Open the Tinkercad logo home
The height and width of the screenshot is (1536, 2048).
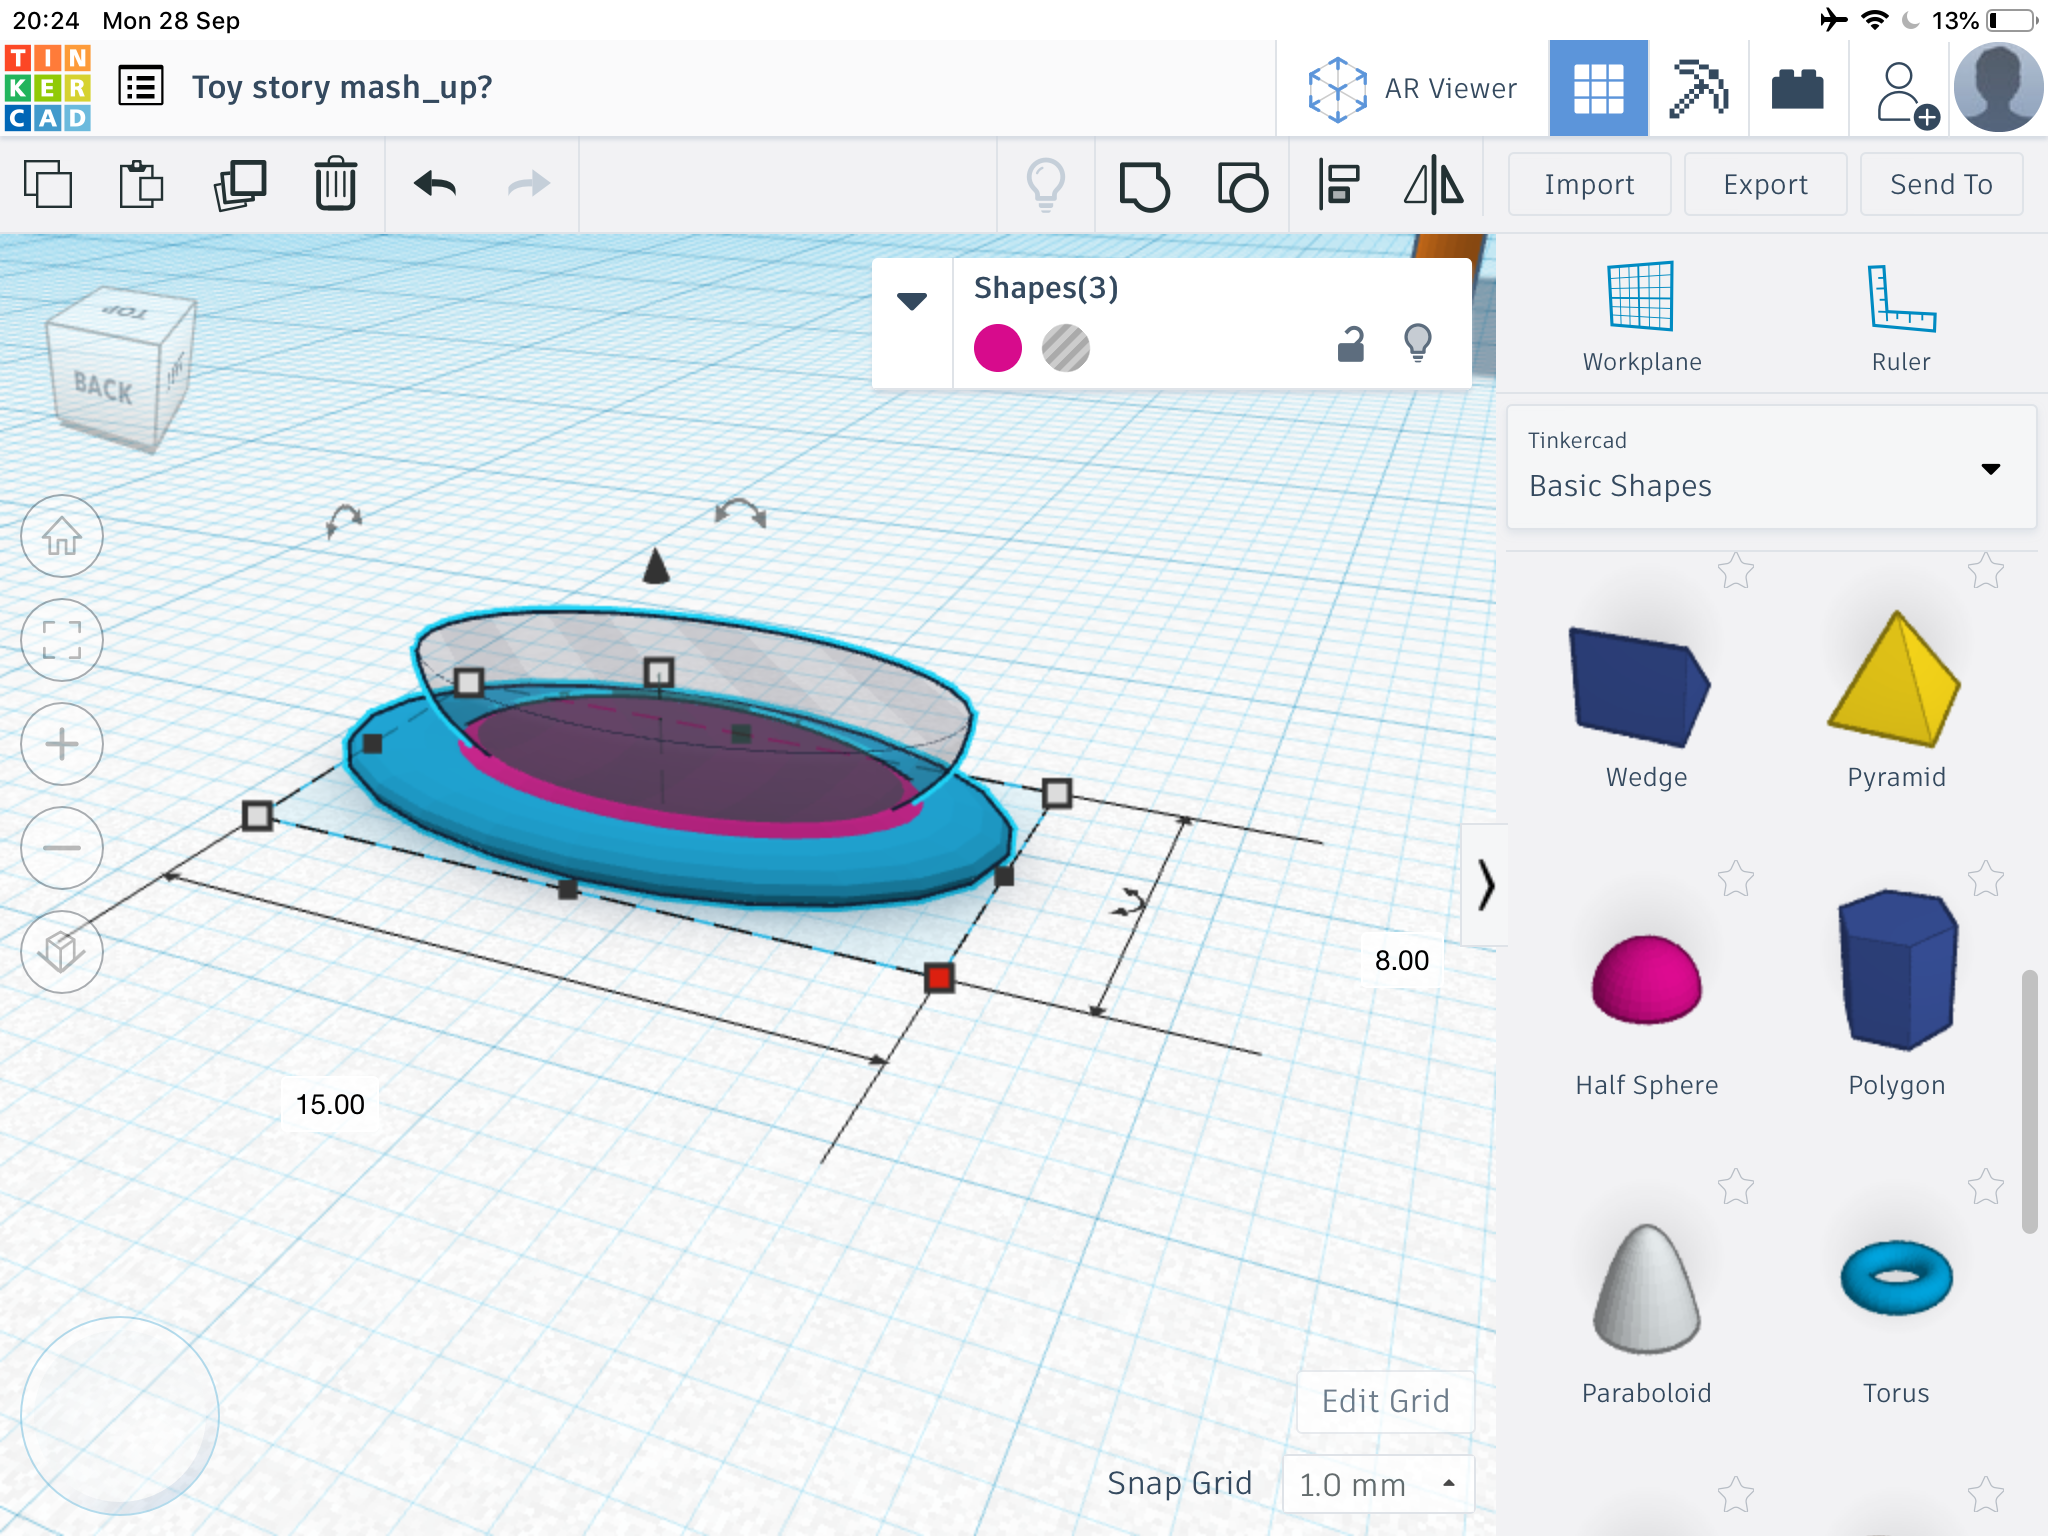pyautogui.click(x=48, y=88)
